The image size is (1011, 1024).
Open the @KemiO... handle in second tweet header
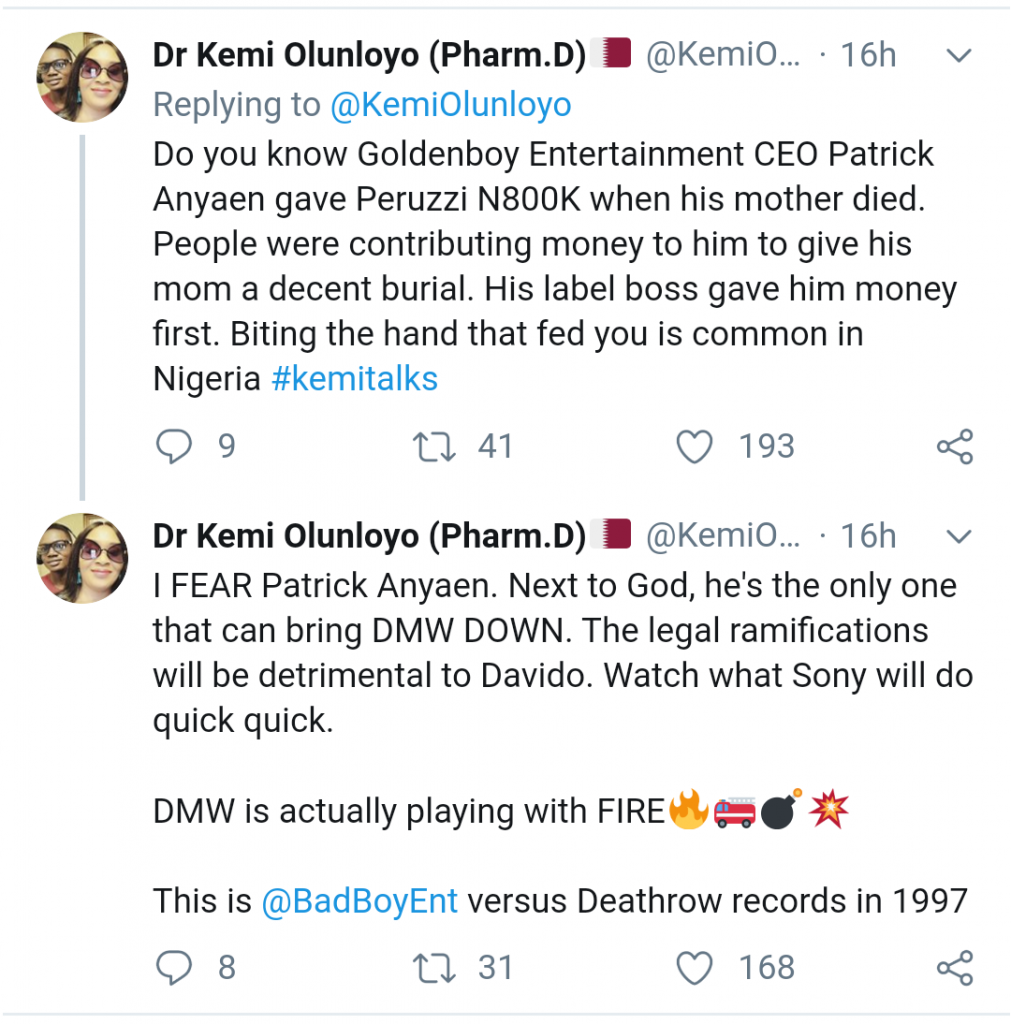tap(723, 538)
